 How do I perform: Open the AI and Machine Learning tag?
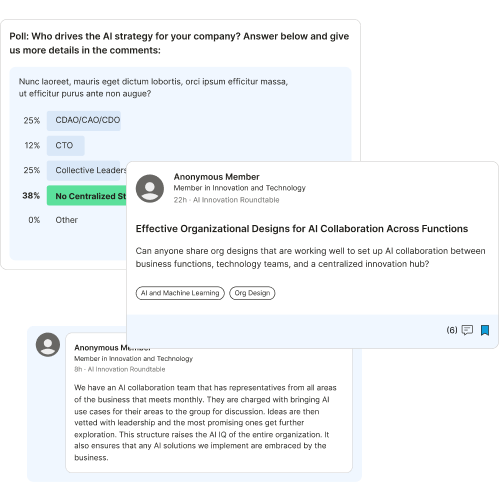click(180, 293)
